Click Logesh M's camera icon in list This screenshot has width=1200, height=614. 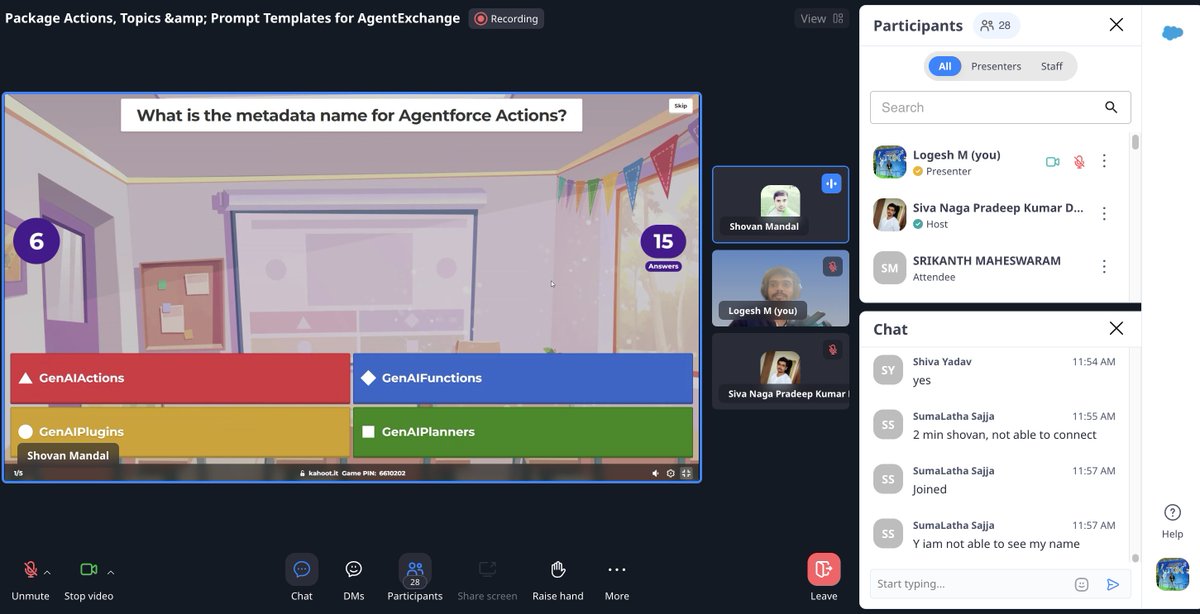click(x=1052, y=161)
